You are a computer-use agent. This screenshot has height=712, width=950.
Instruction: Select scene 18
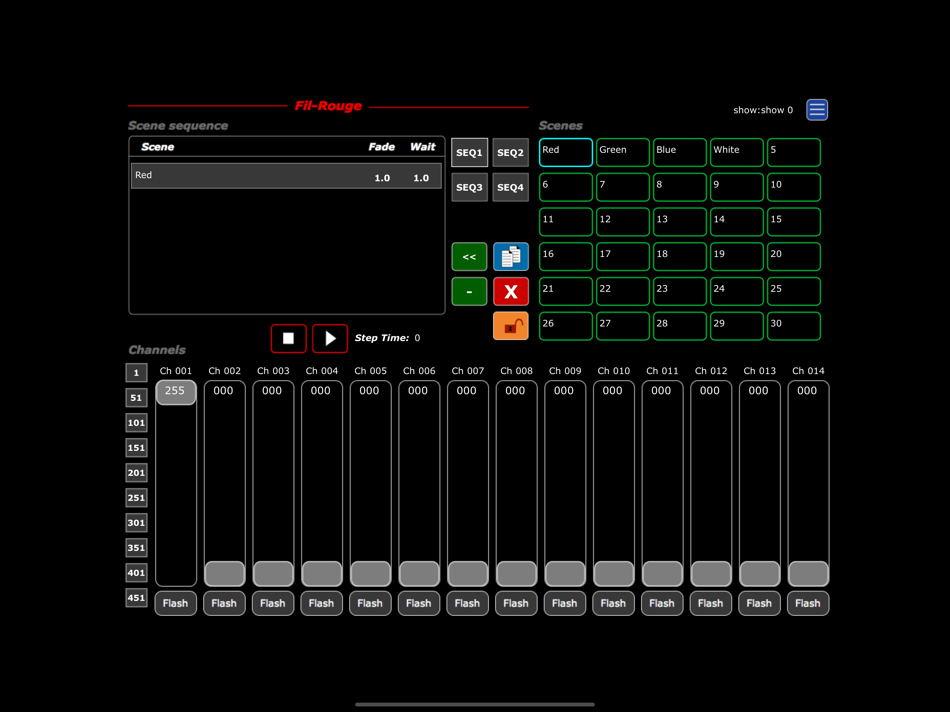[x=680, y=256]
